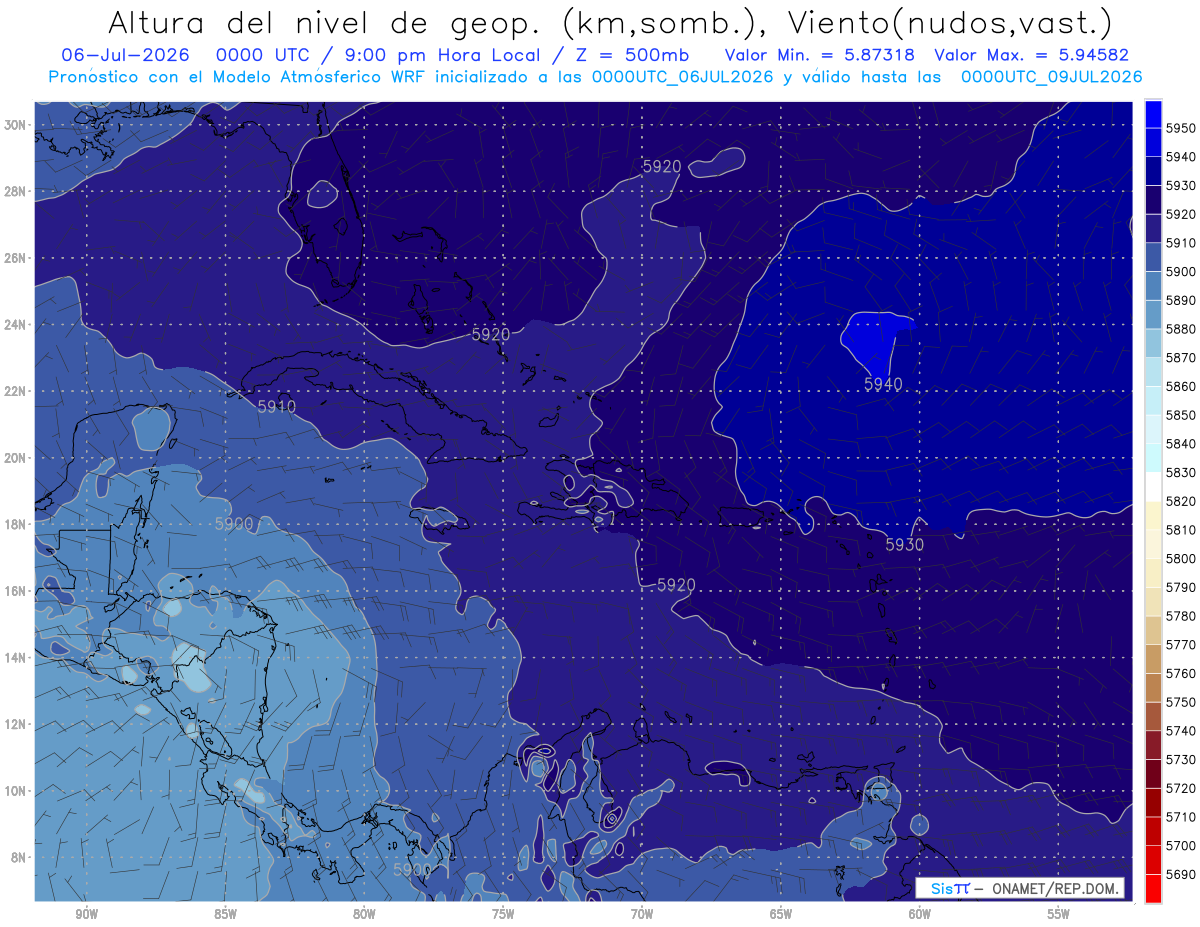
Task: Click the 8N latitude axis label
Action: pyautogui.click(x=19, y=857)
